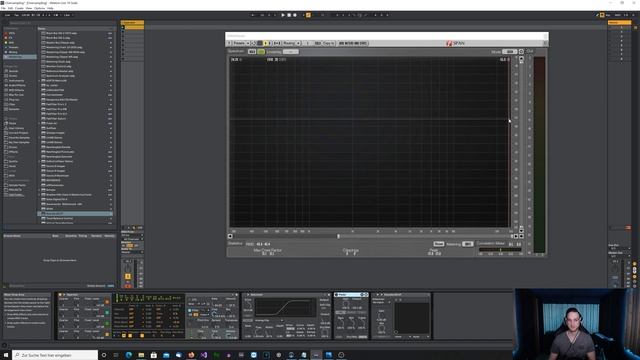The image size is (640, 360).
Task: Select the highlighted Utility device title bar
Action: (x=351, y=295)
